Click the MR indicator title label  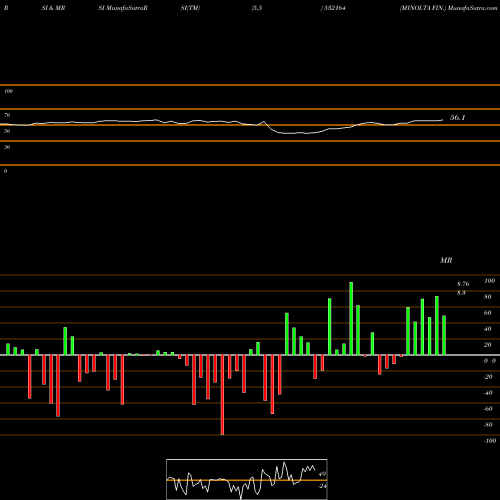coord(446,260)
